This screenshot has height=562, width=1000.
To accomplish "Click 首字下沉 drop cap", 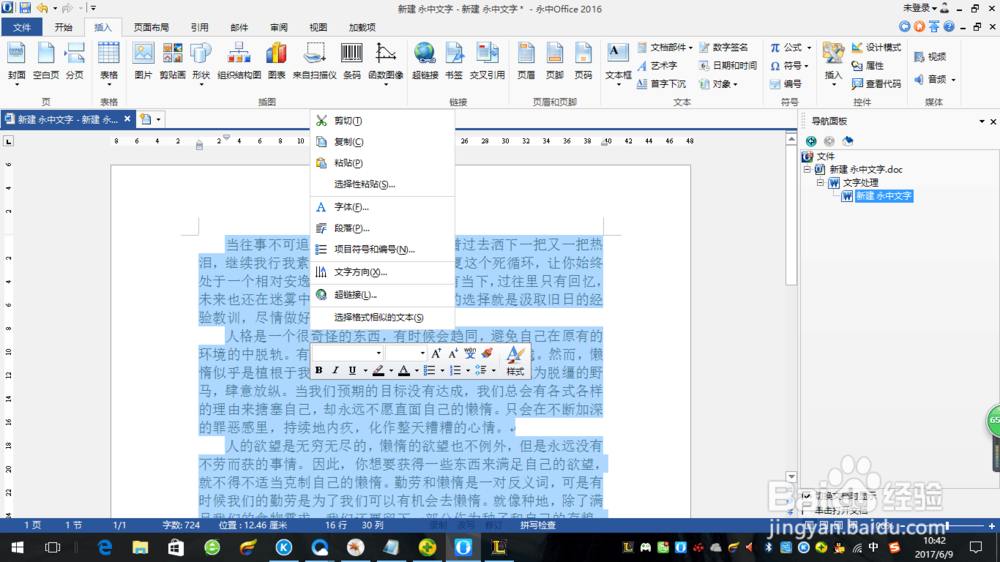I will (x=661, y=84).
